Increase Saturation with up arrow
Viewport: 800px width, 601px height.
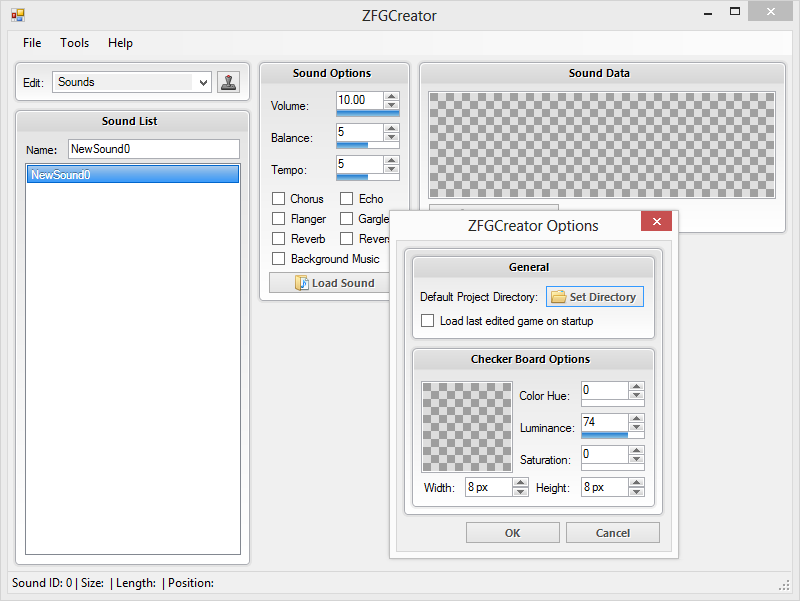click(636, 450)
